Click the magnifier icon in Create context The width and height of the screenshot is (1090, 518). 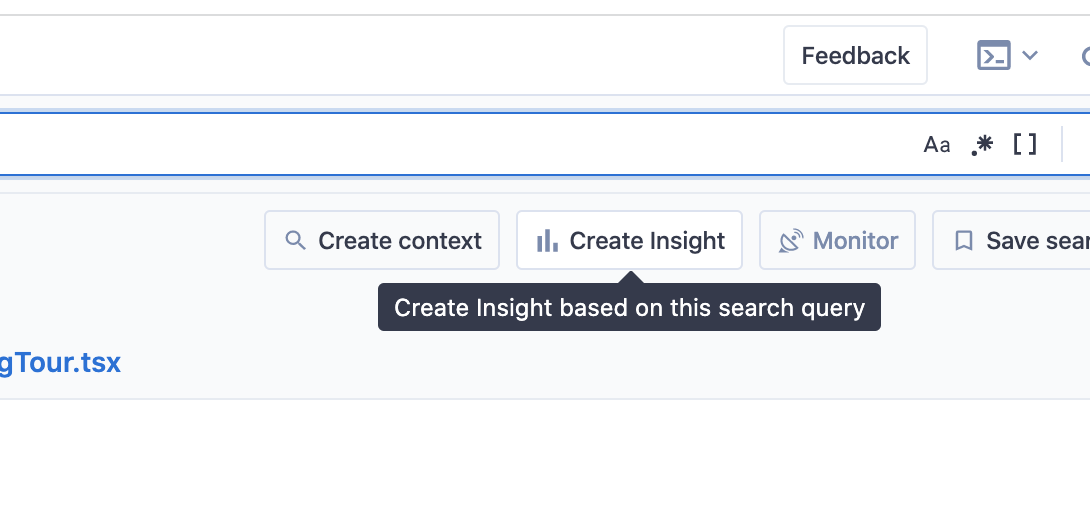[x=295, y=241]
